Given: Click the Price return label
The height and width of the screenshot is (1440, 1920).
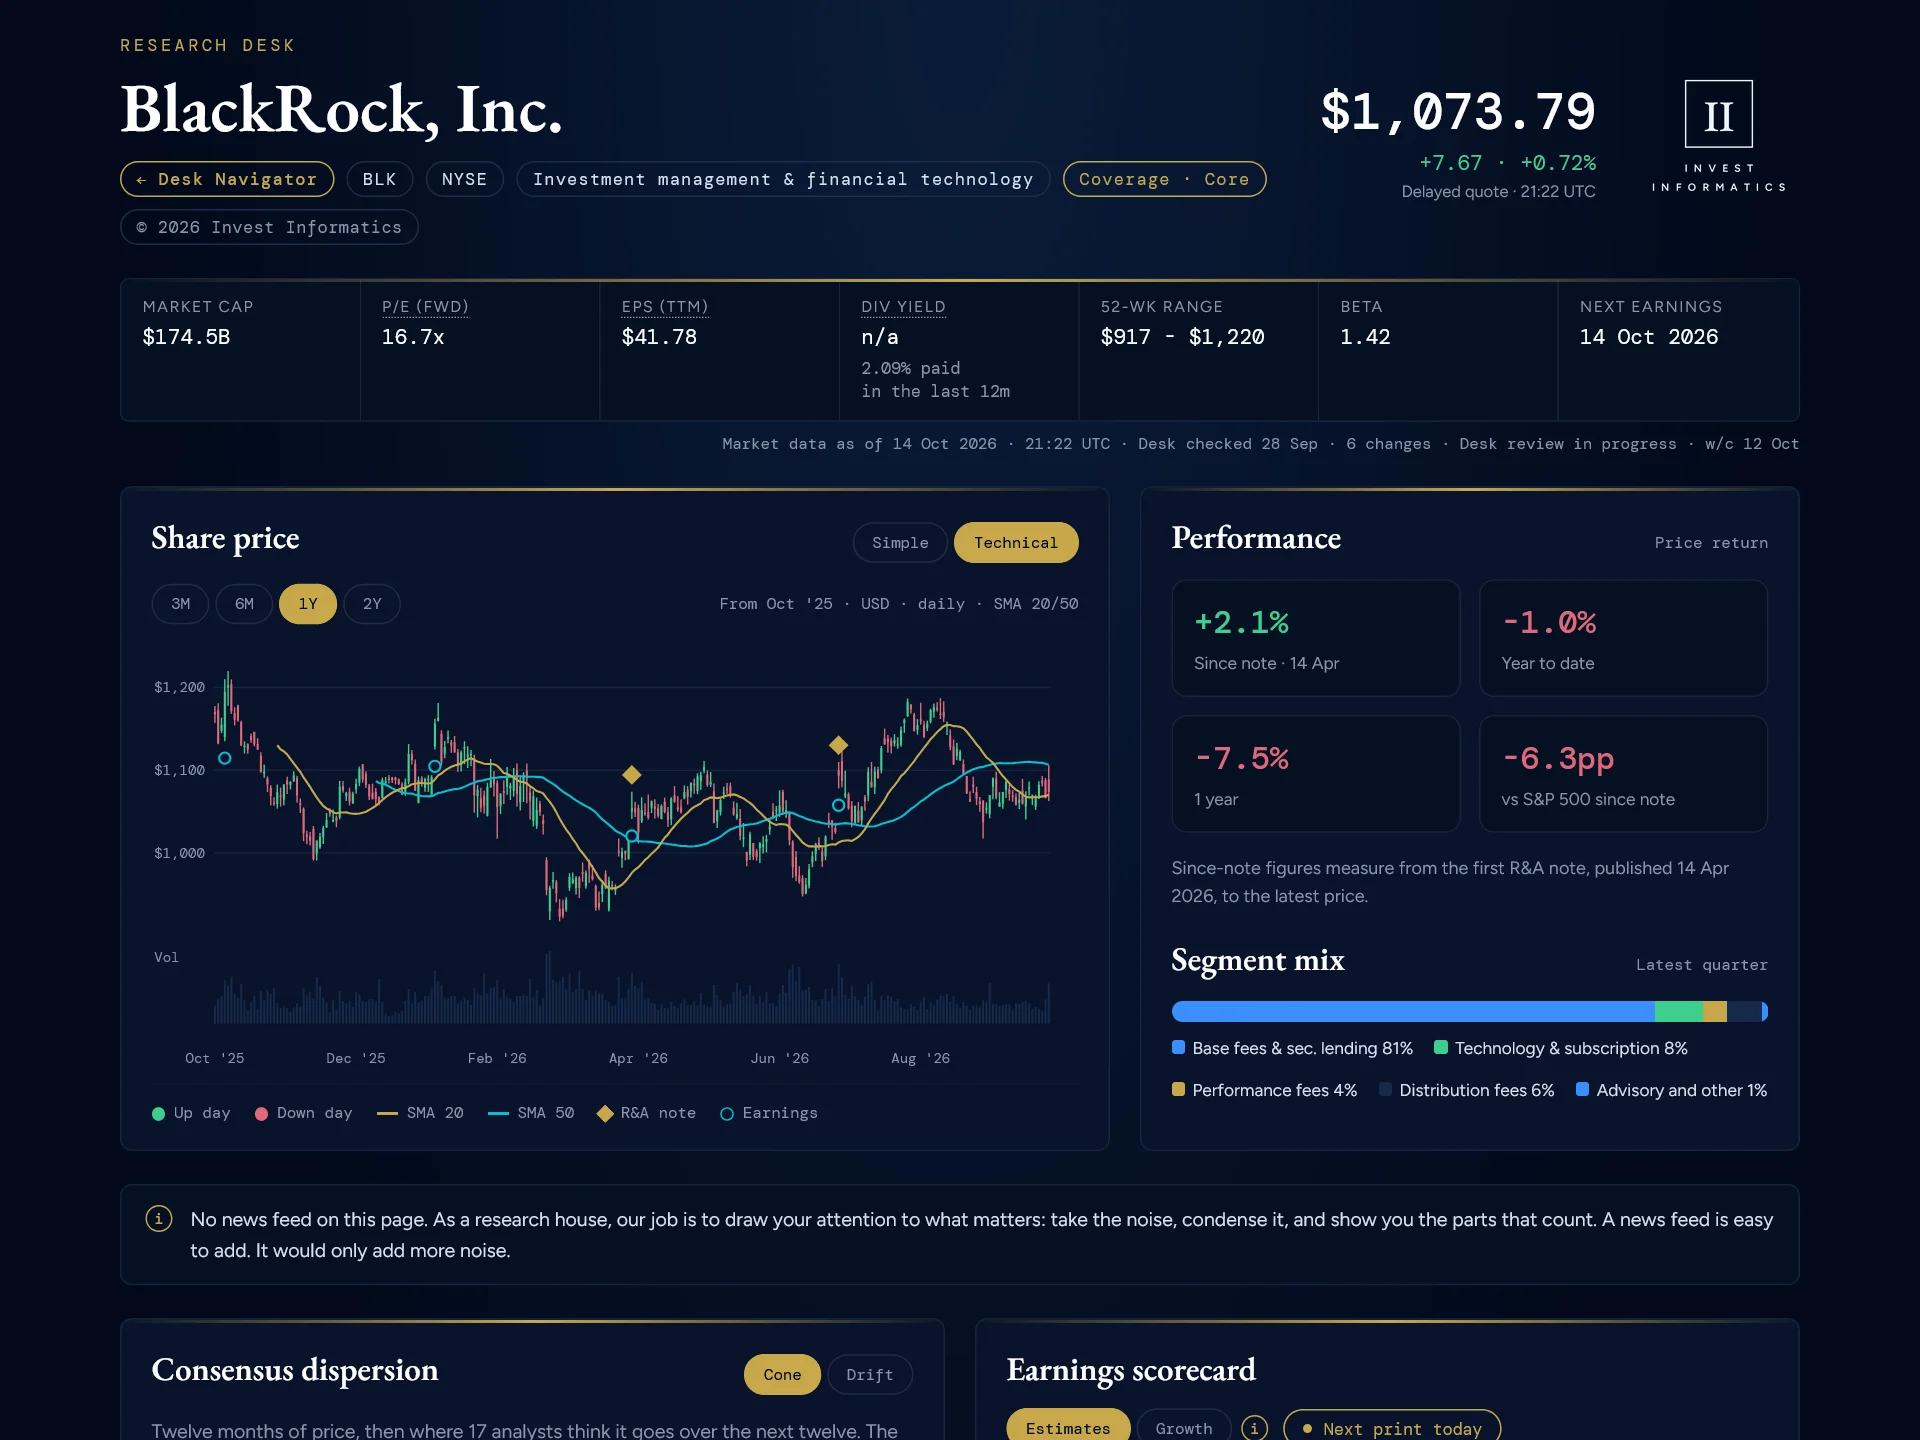Looking at the screenshot, I should tap(1711, 542).
